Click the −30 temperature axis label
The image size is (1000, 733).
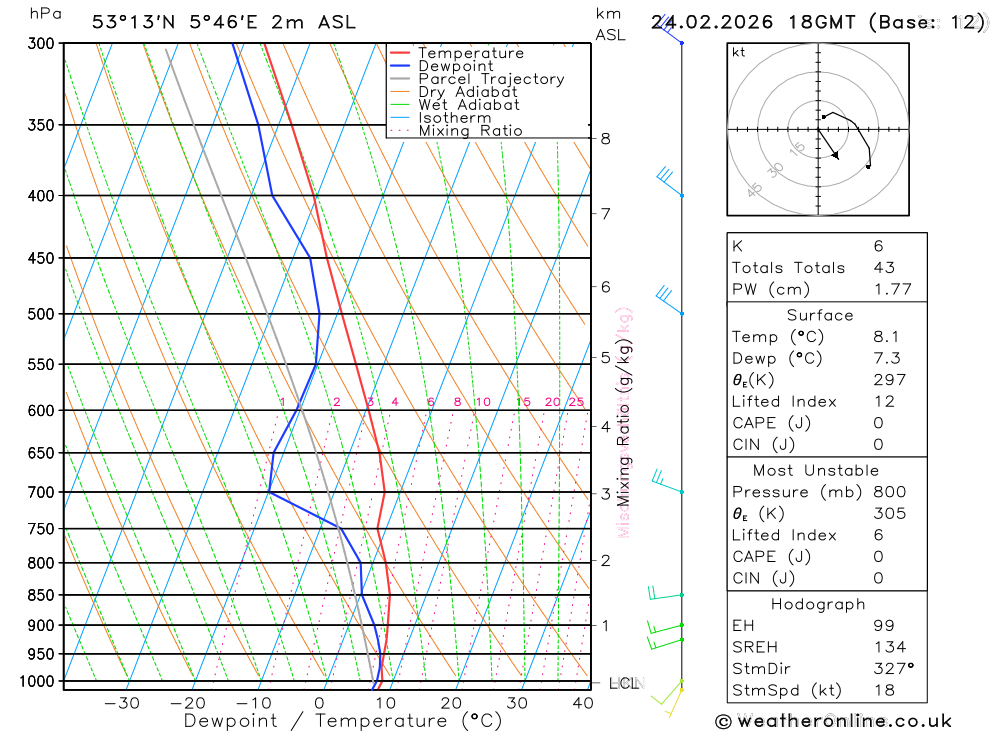tap(122, 703)
